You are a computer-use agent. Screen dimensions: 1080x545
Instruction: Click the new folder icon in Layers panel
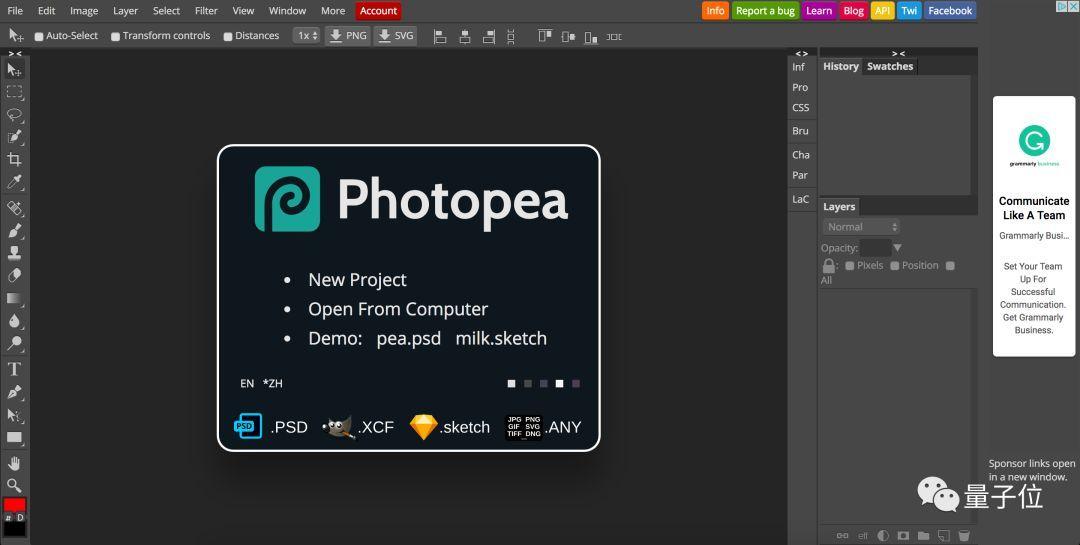pyautogui.click(x=923, y=535)
